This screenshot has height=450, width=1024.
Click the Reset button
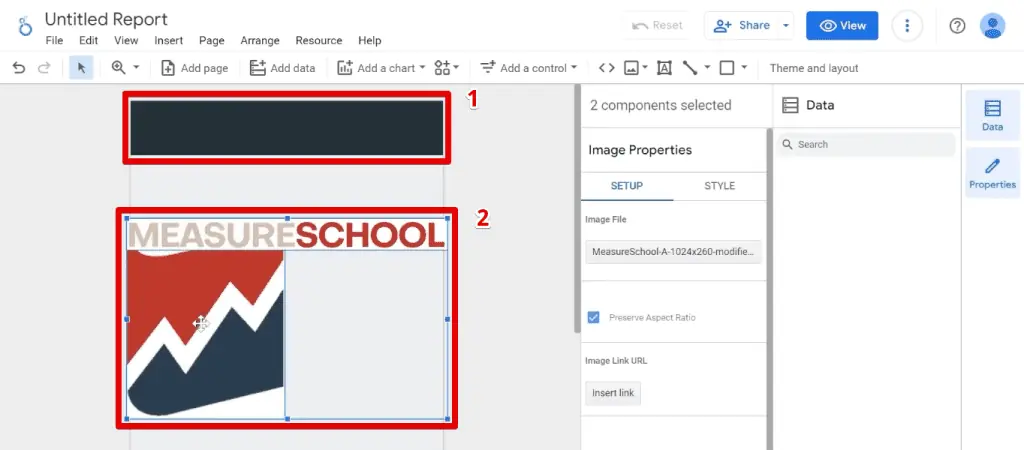tap(658, 25)
